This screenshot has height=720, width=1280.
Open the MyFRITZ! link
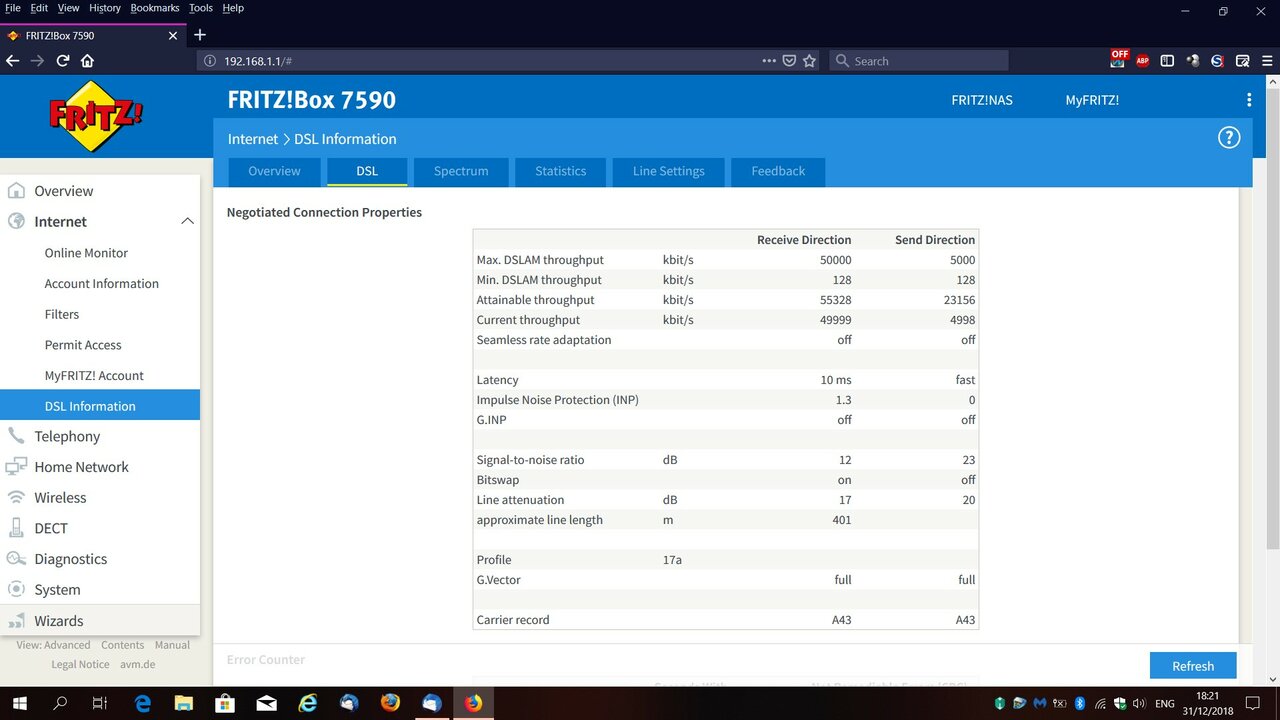pyautogui.click(x=1092, y=100)
